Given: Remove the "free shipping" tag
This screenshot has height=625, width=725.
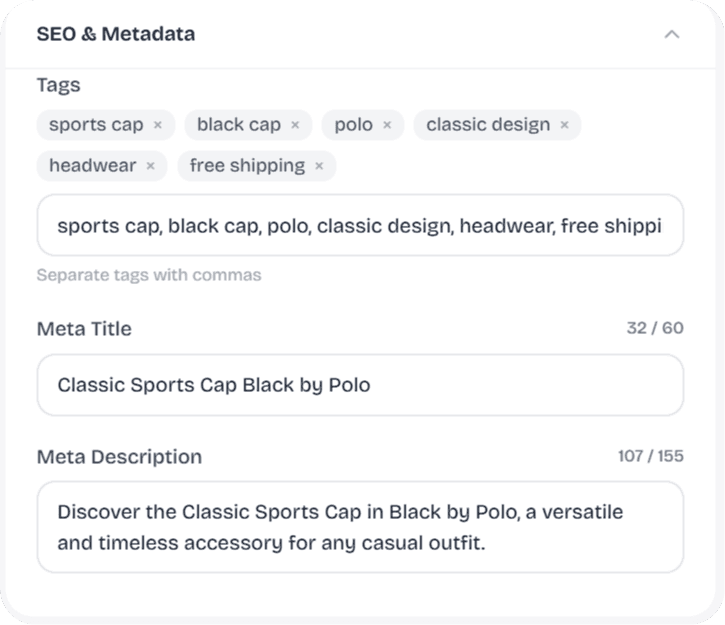Looking at the screenshot, I should (319, 166).
